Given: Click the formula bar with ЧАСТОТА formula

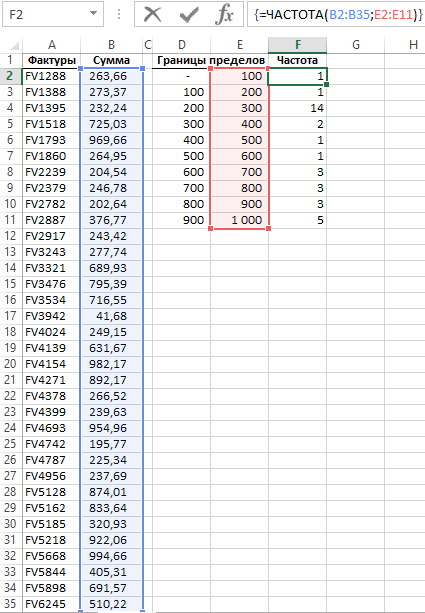Looking at the screenshot, I should (x=336, y=14).
